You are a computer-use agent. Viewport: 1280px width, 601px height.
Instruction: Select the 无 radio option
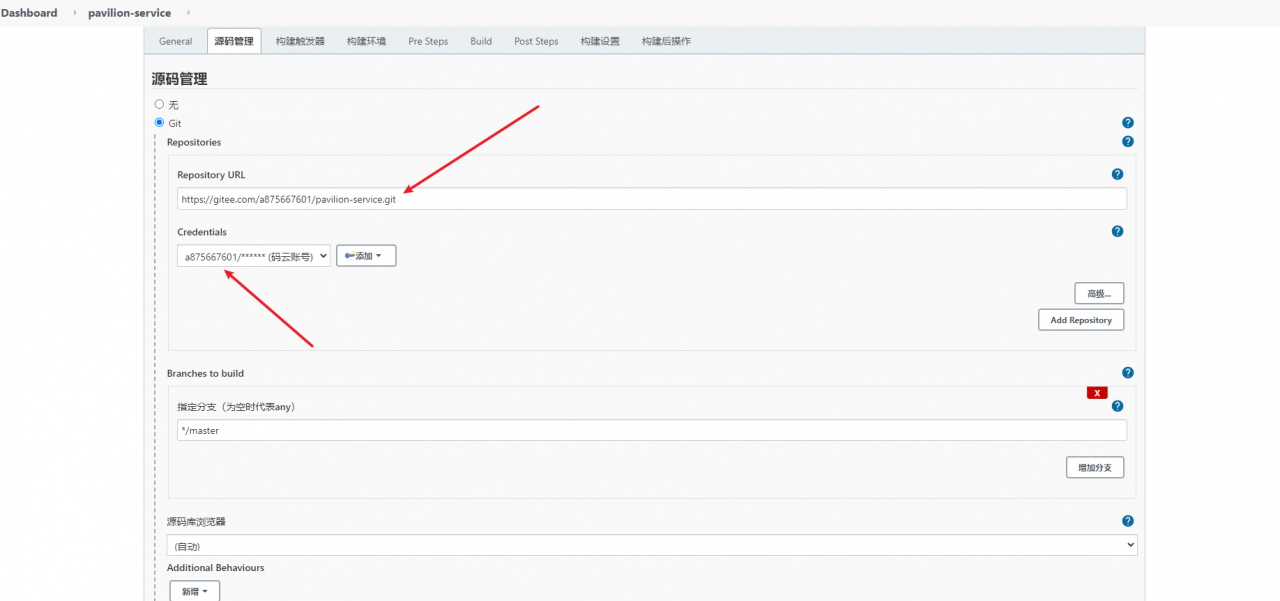159,104
